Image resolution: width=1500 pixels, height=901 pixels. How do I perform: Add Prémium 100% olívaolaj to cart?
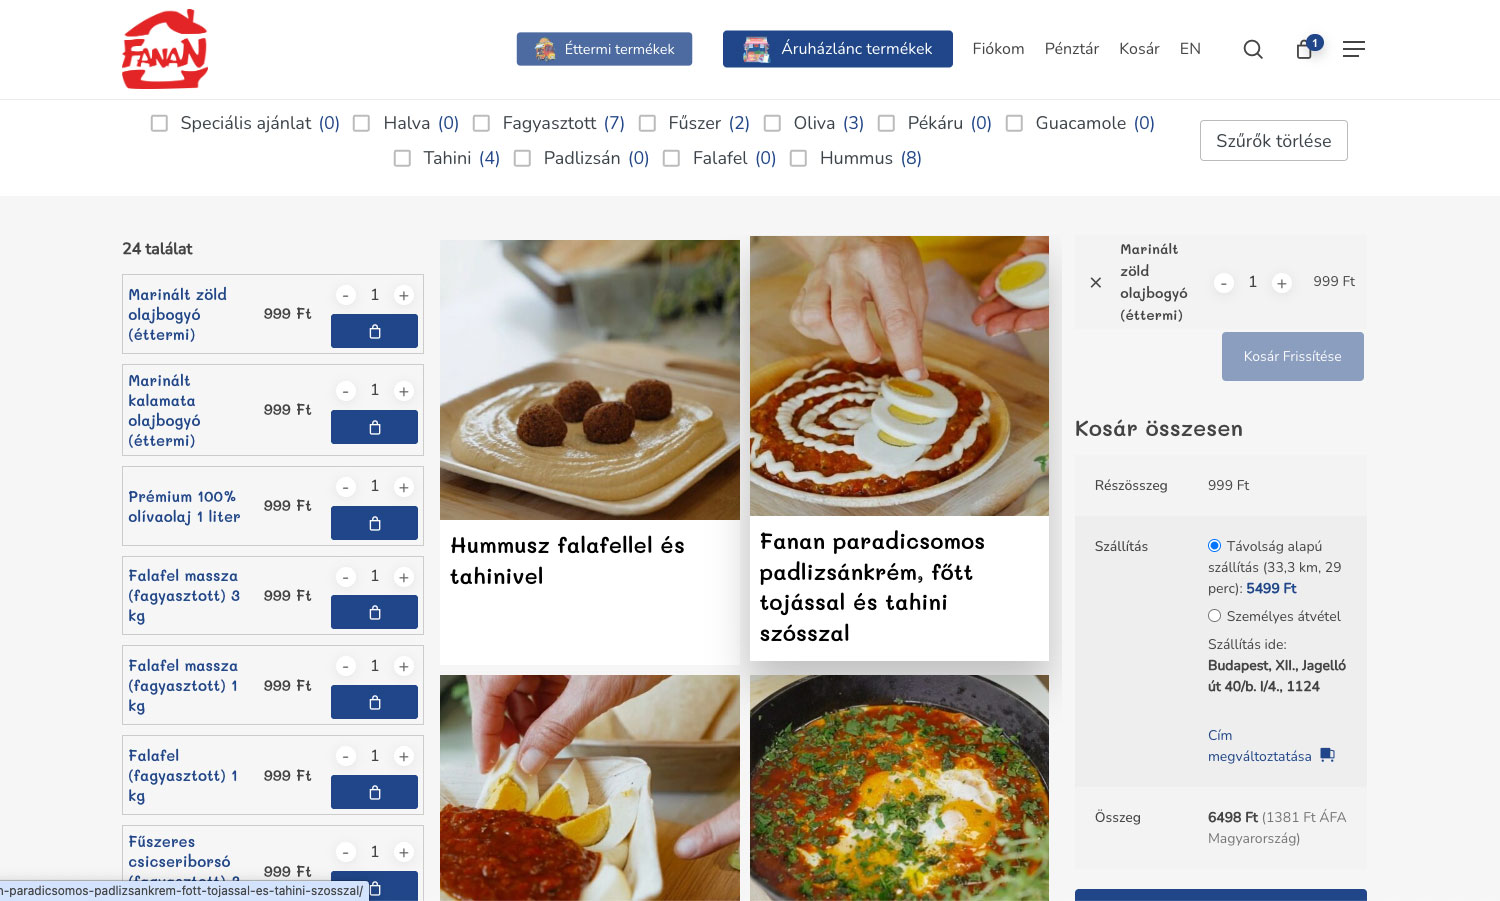(374, 523)
